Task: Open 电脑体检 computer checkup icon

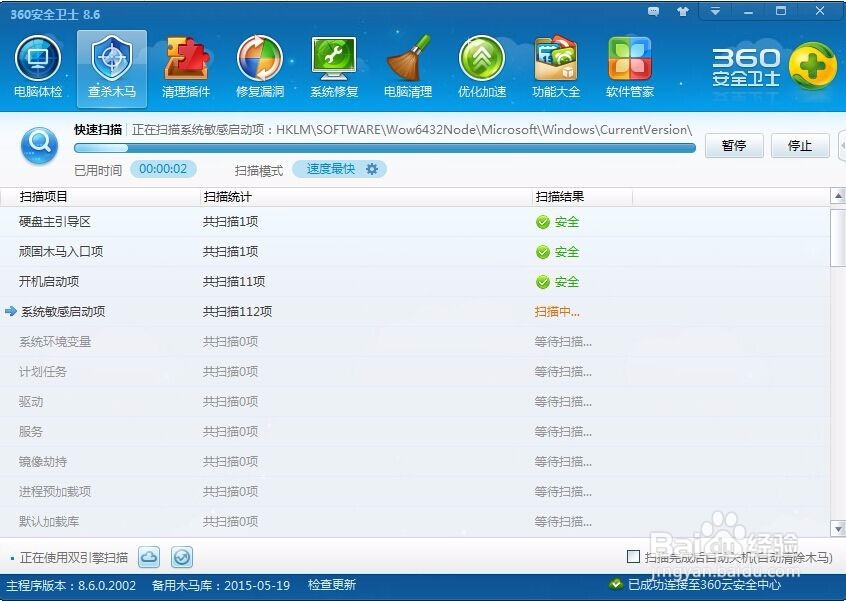Action: point(38,67)
